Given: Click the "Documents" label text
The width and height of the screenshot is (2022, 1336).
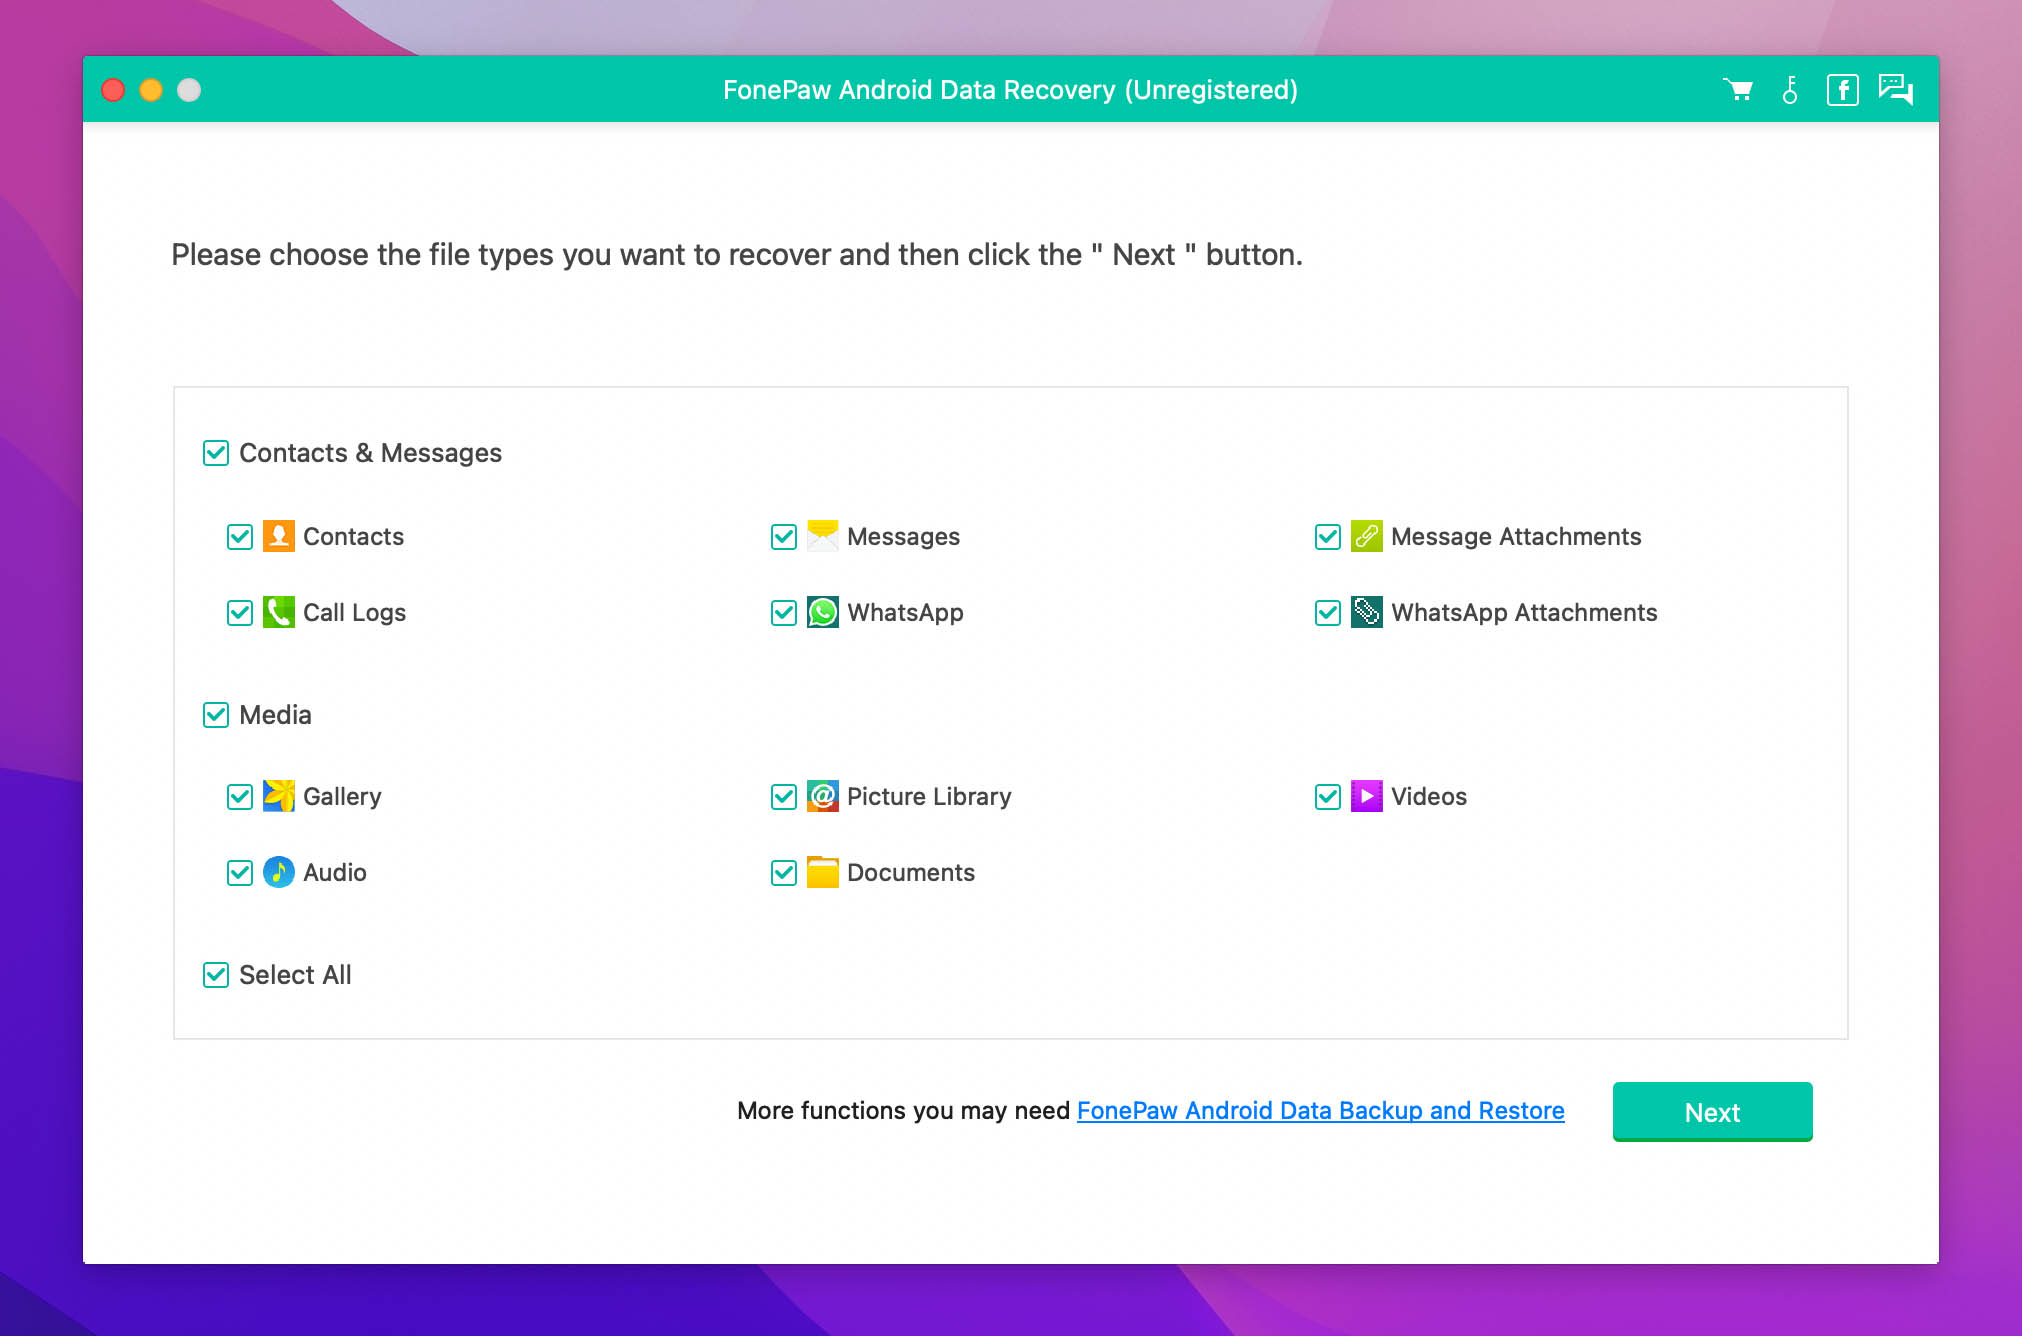Looking at the screenshot, I should (911, 873).
